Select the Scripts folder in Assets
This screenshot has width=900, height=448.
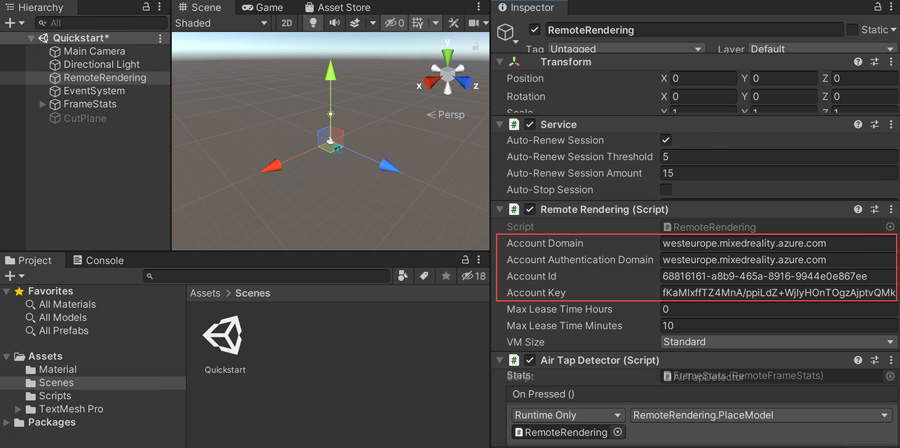(55, 396)
